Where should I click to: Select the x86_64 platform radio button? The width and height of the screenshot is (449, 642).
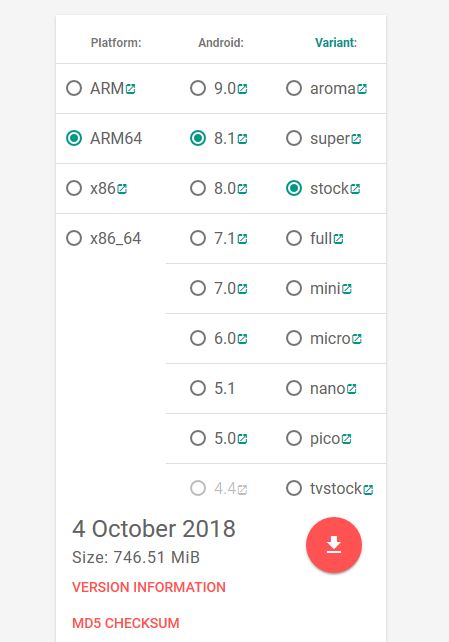click(x=74, y=238)
